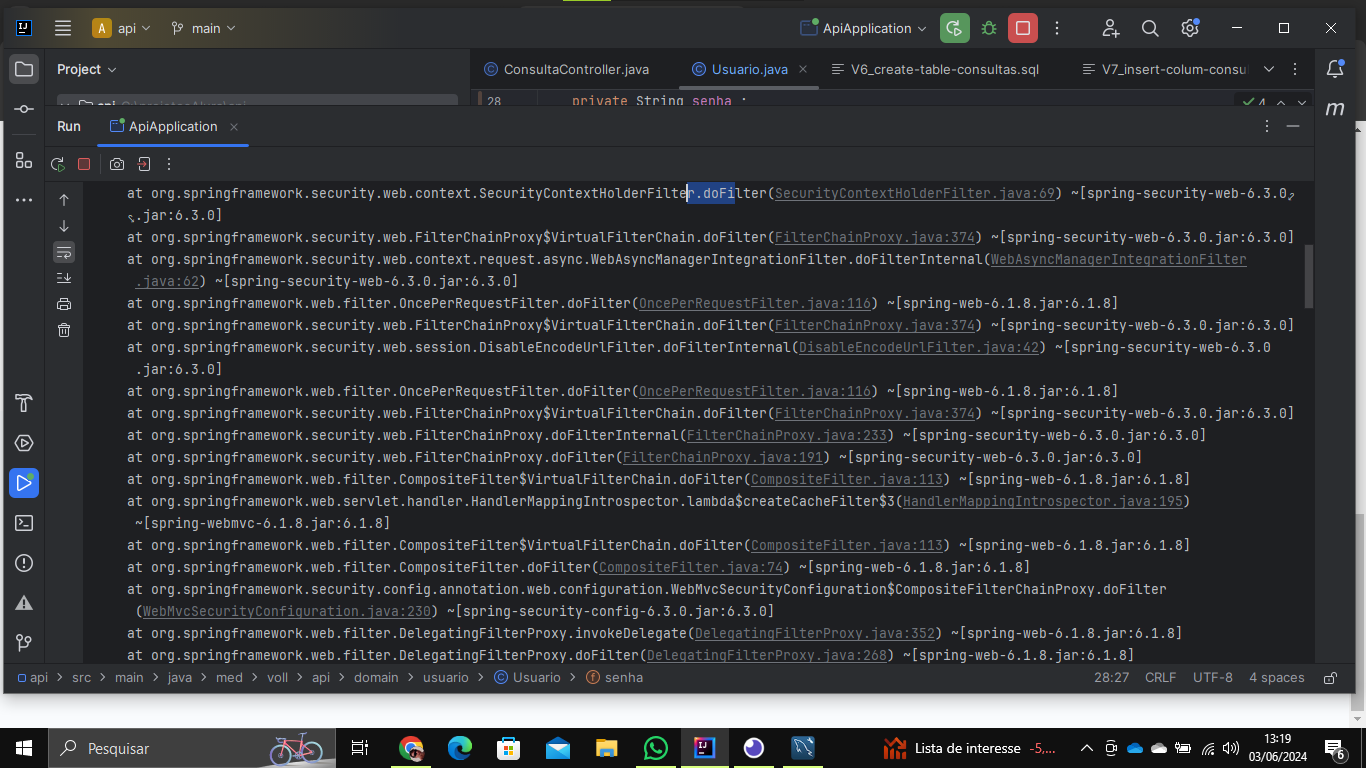Open ApiApplication run configuration dropdown
This screenshot has height=768, width=1366.
tap(863, 28)
